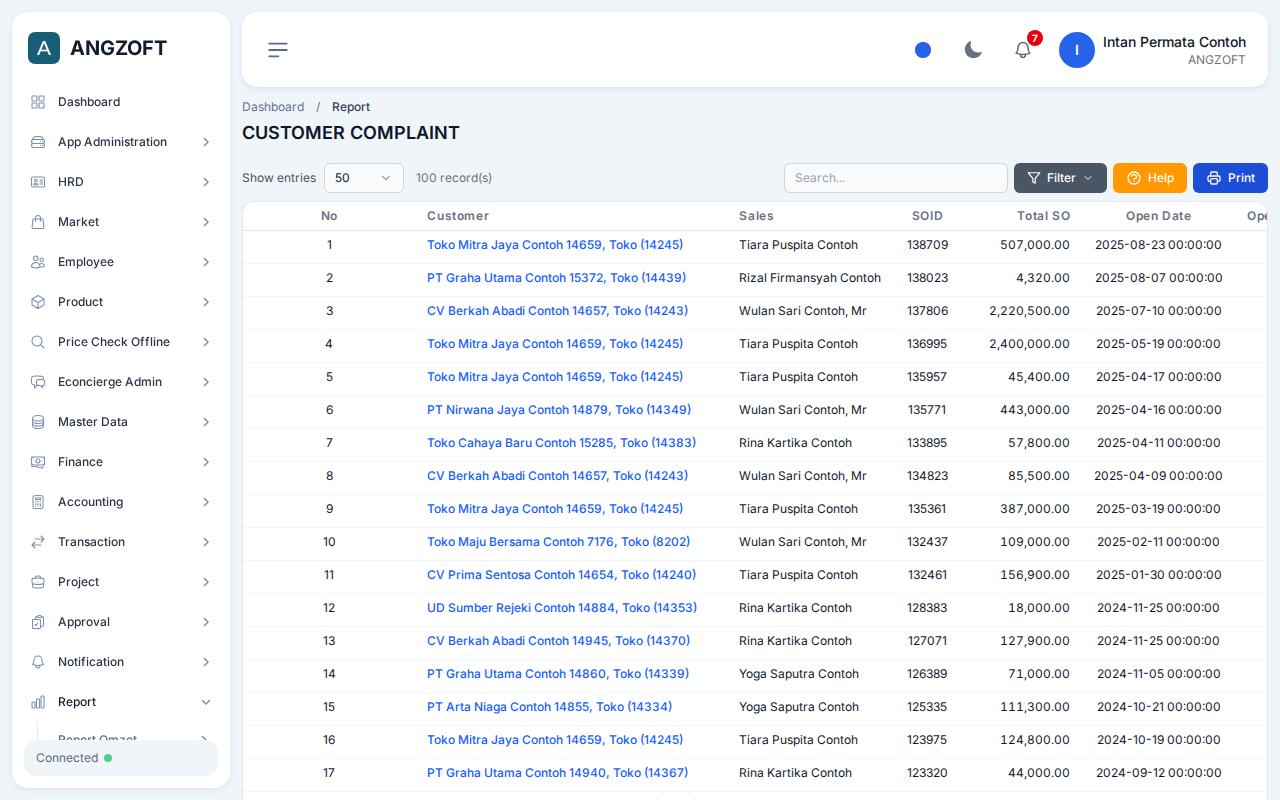Open Toko Cahaya Baru Contoh 15285 link
The width and height of the screenshot is (1280, 800).
(561, 443)
